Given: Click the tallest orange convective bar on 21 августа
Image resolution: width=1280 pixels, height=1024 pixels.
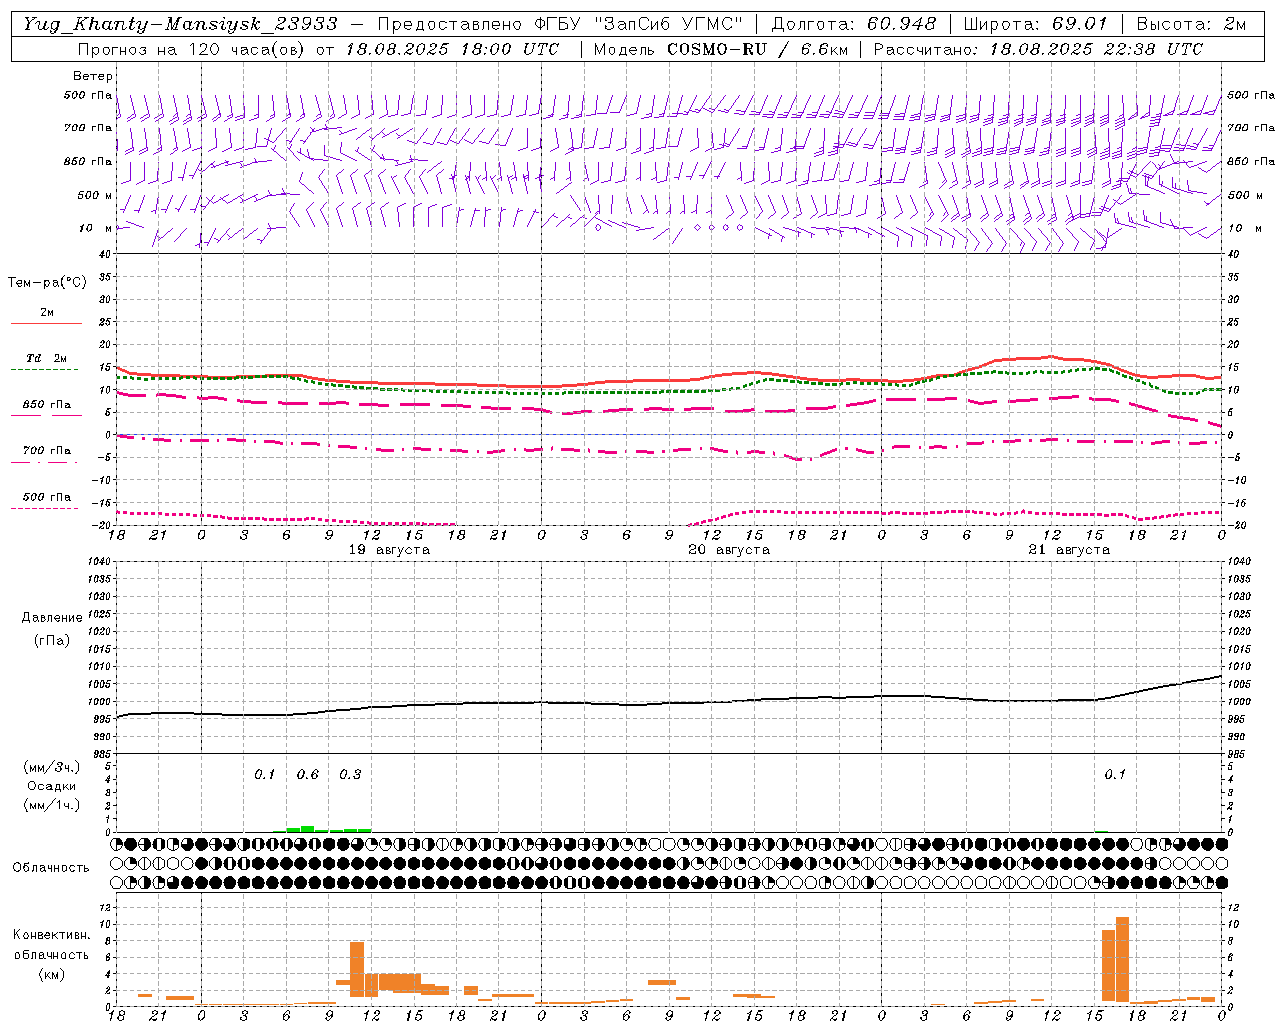Looking at the screenshot, I should point(1123,959).
